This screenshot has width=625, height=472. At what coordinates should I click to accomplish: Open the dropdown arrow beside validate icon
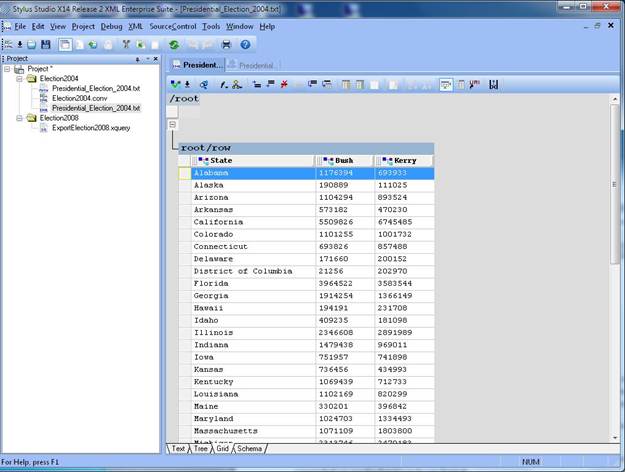(187, 84)
